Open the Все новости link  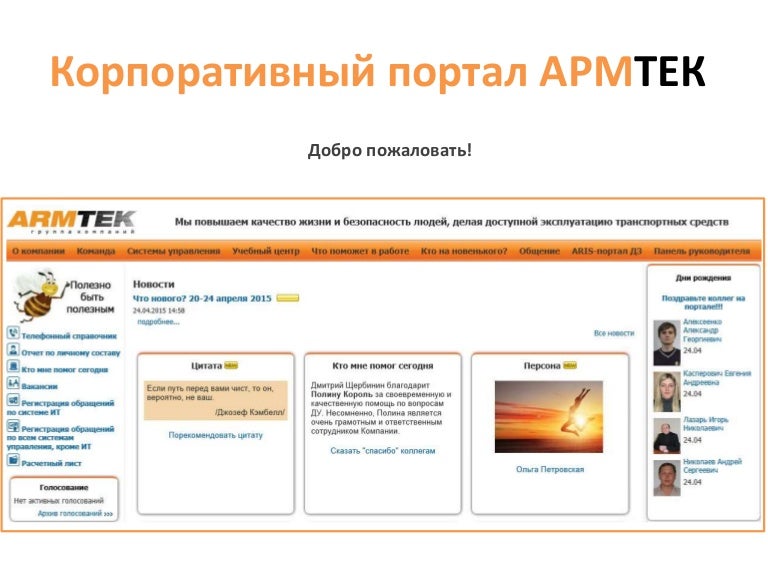coord(613,333)
